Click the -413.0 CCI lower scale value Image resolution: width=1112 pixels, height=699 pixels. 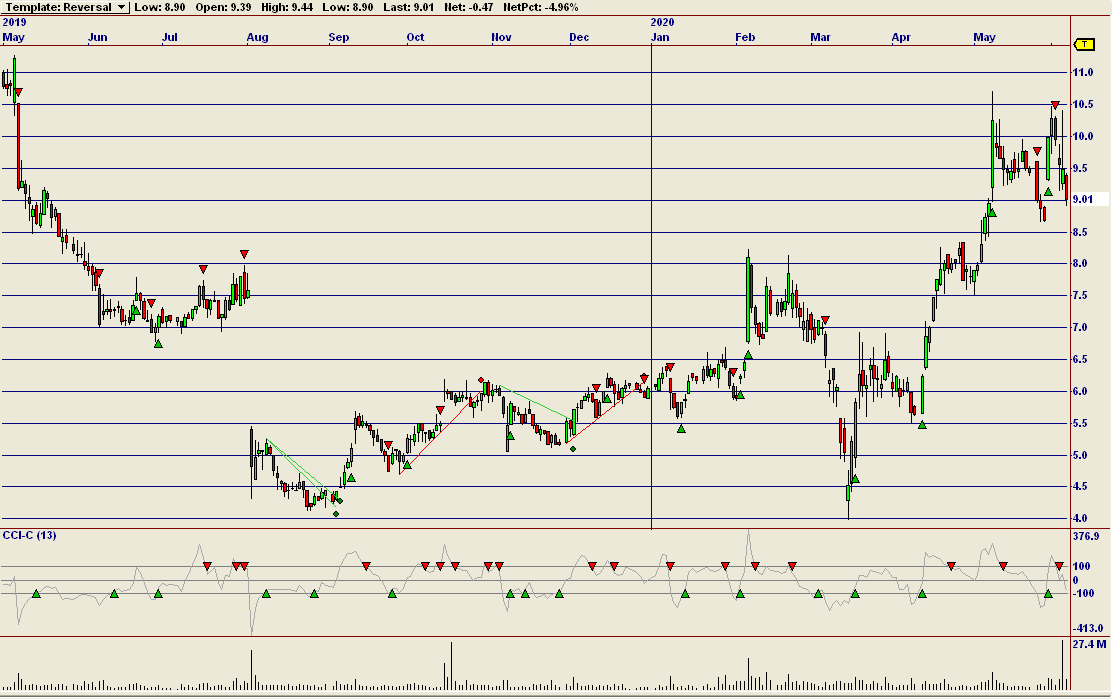(1088, 628)
